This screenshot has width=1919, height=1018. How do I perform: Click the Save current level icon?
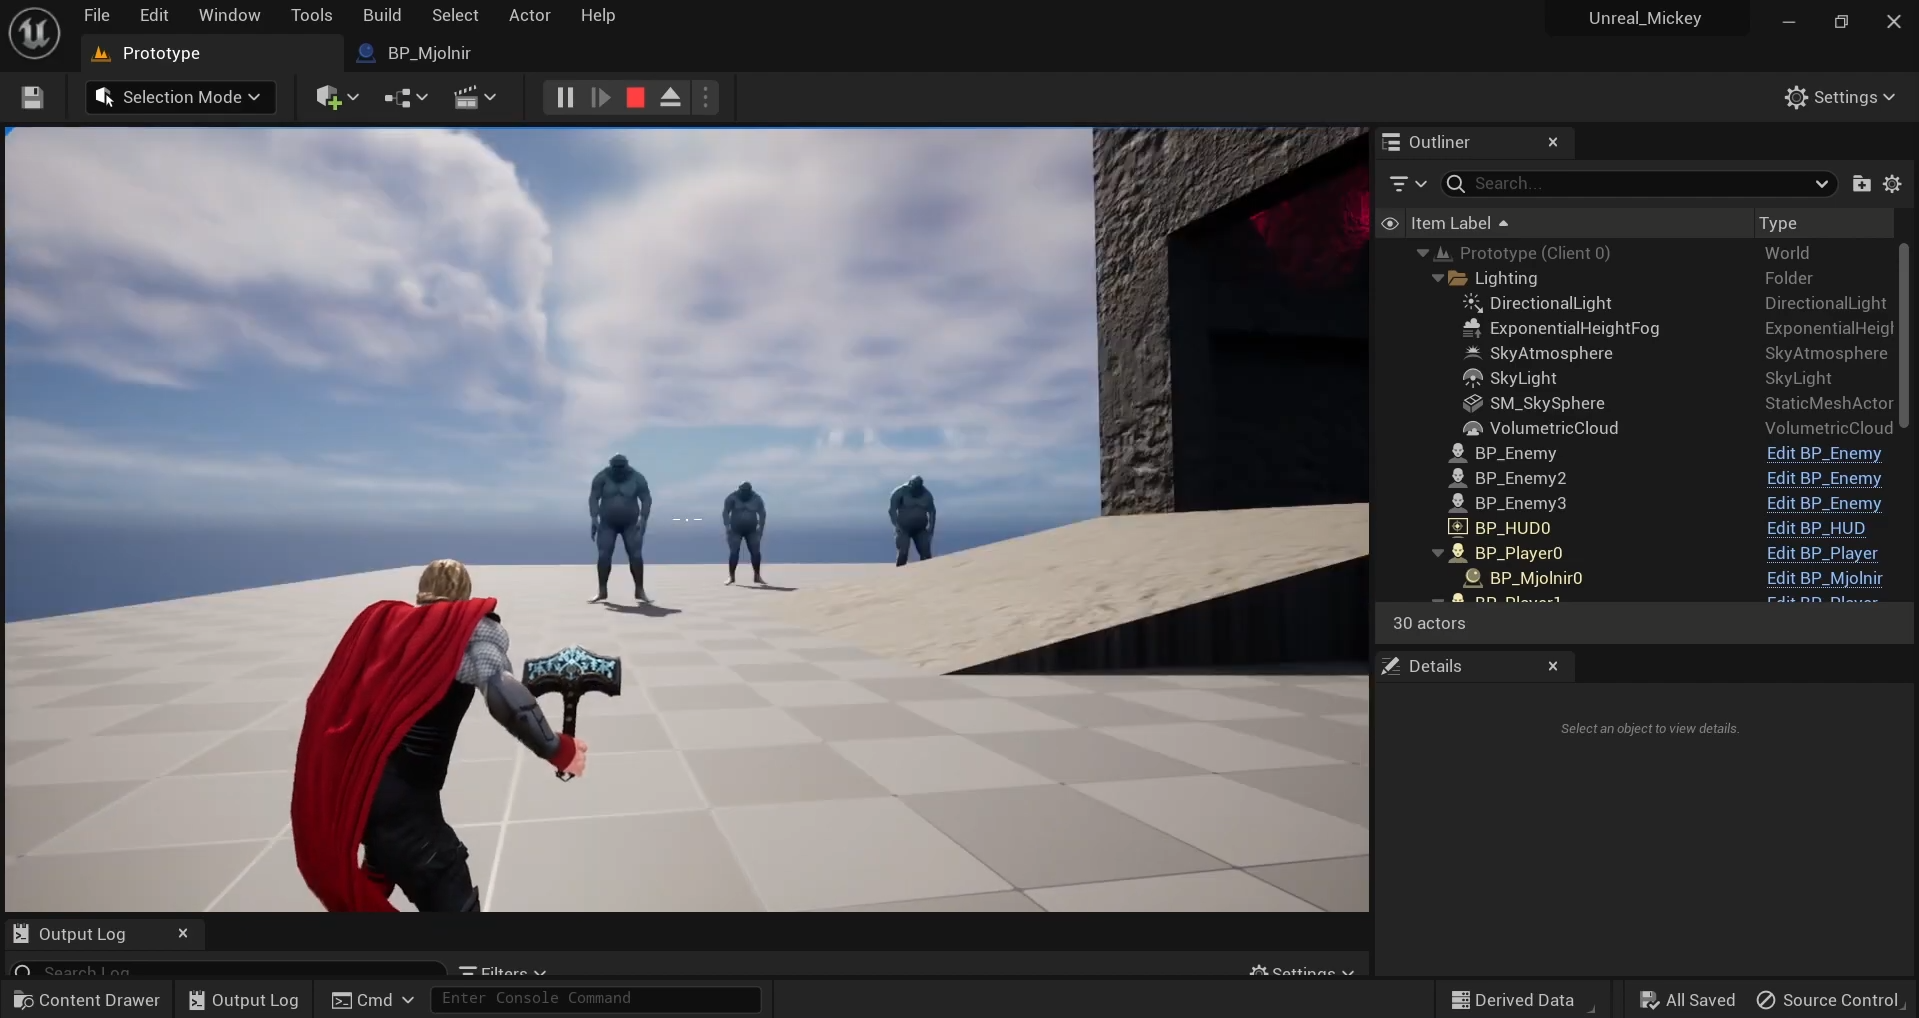coord(32,97)
